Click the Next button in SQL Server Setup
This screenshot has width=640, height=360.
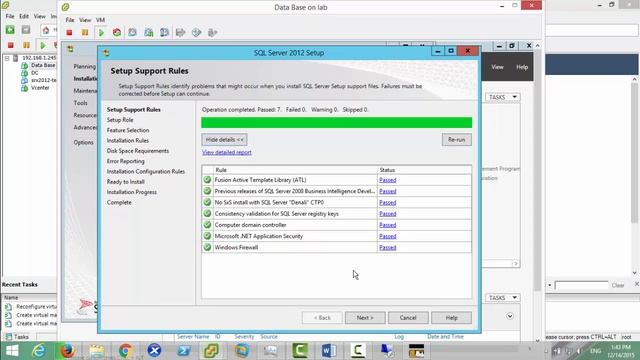pyautogui.click(x=365, y=318)
